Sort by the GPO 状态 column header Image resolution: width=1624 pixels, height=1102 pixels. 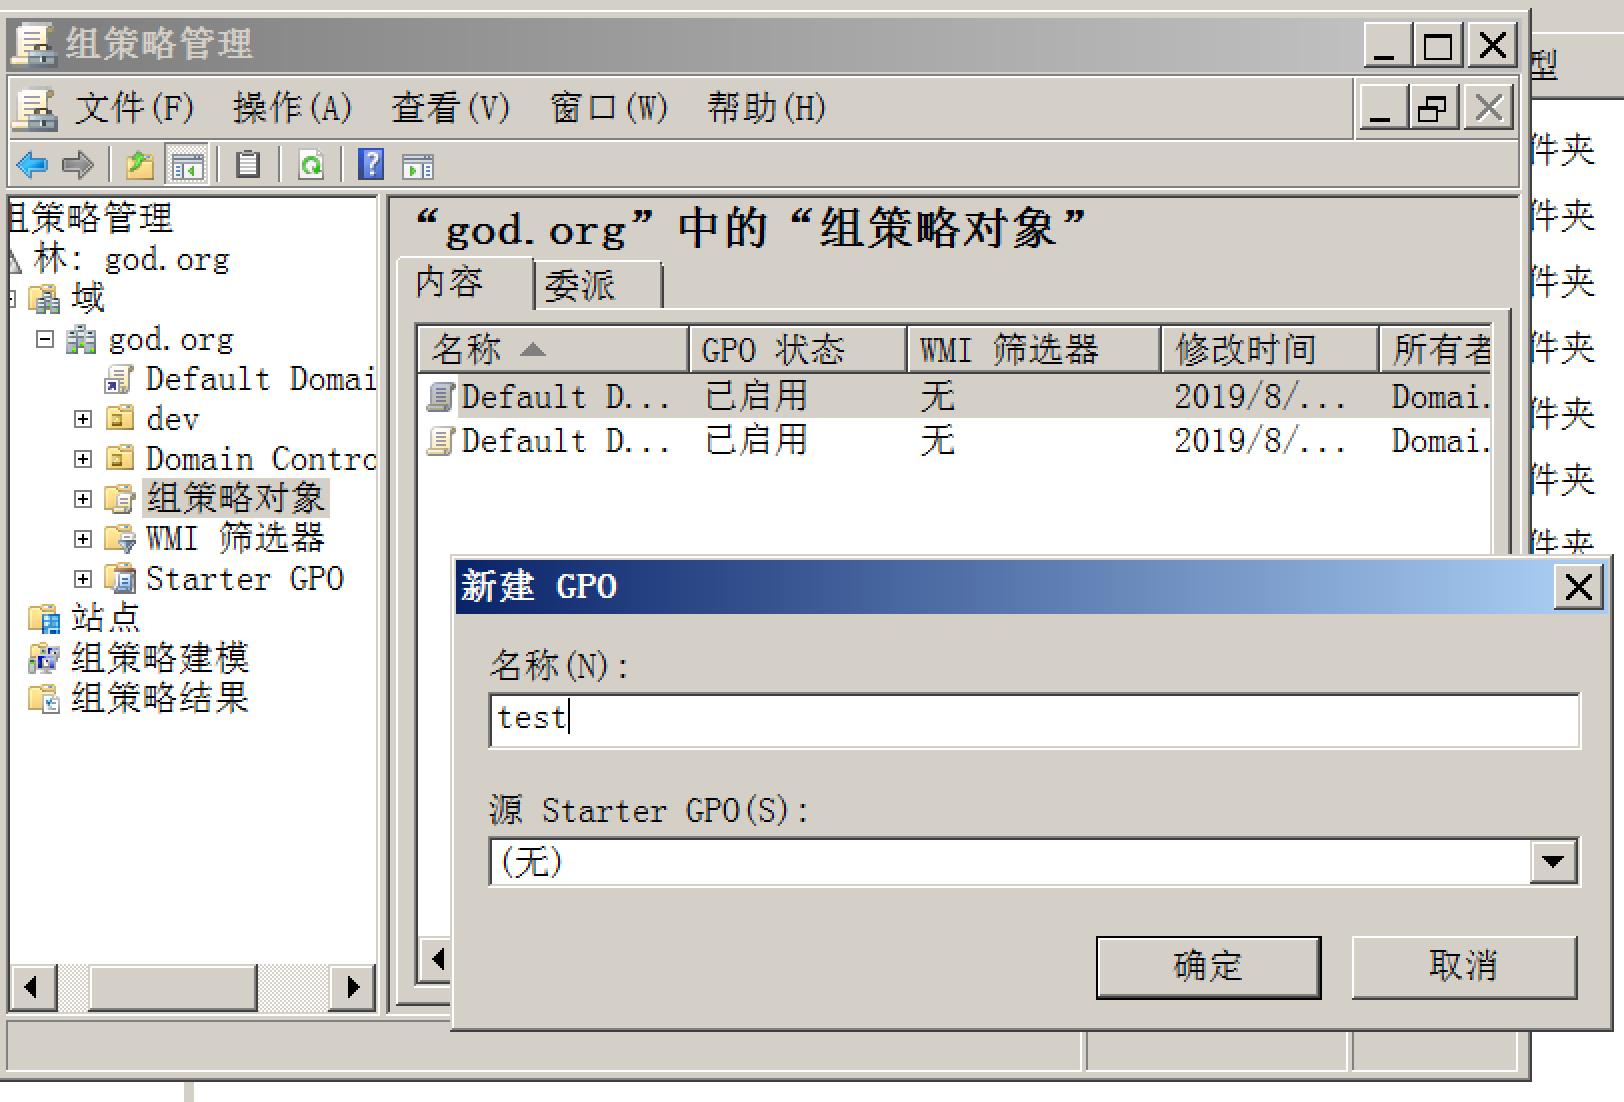(798, 349)
